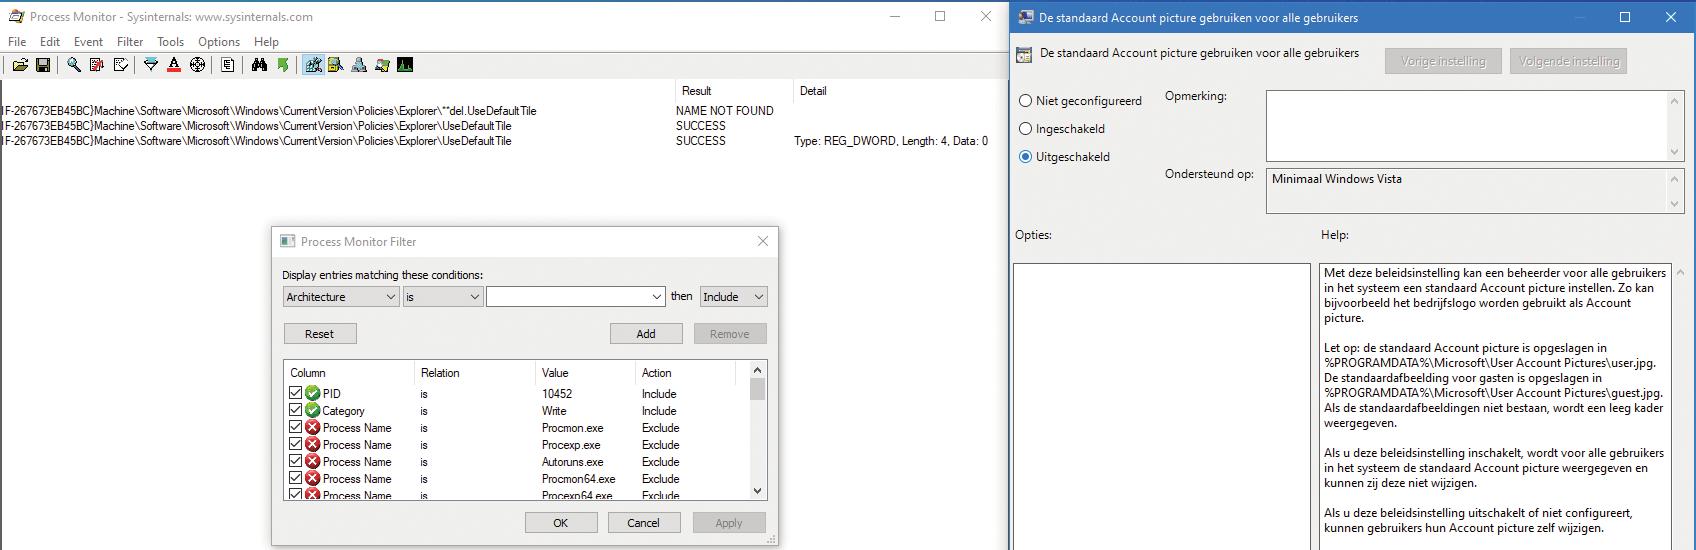This screenshot has width=1696, height=550.
Task: Toggle the Show Registry Activity icon
Action: click(313, 65)
